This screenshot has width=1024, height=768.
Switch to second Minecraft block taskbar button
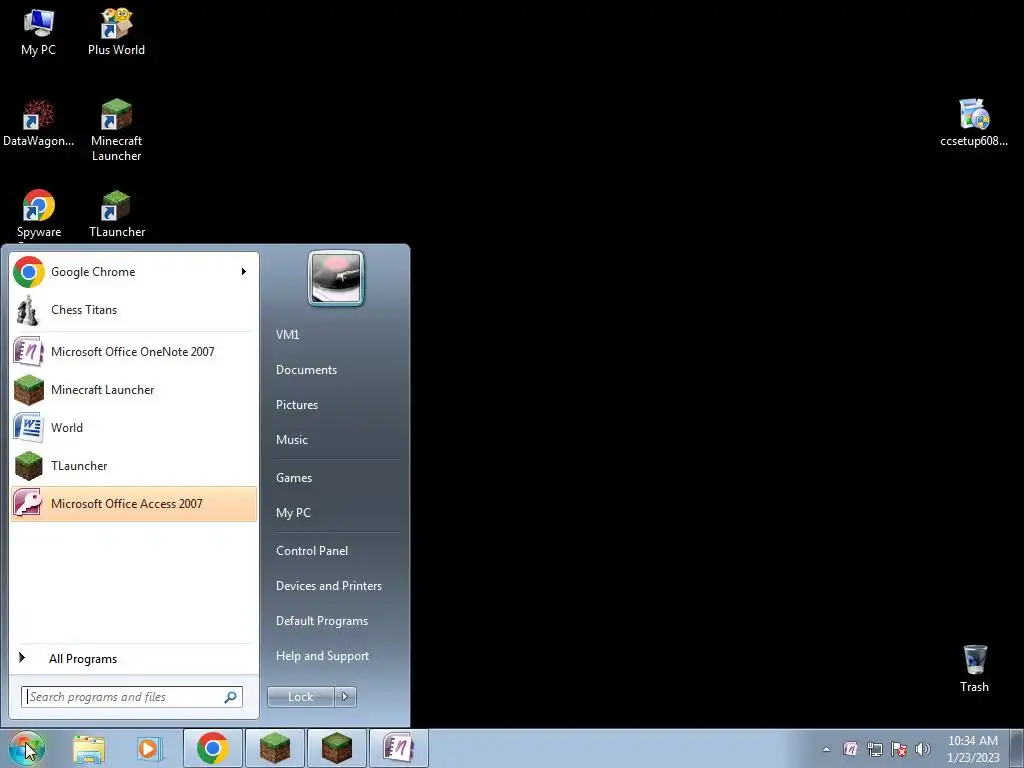[x=336, y=748]
